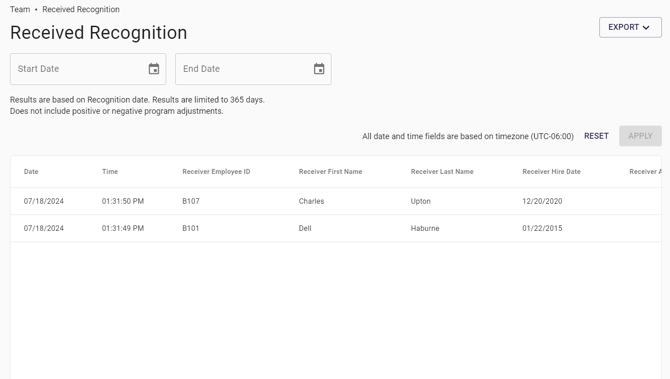This screenshot has height=379, width=670.
Task: Expand the EXPORT dropdown button
Action: click(x=630, y=27)
